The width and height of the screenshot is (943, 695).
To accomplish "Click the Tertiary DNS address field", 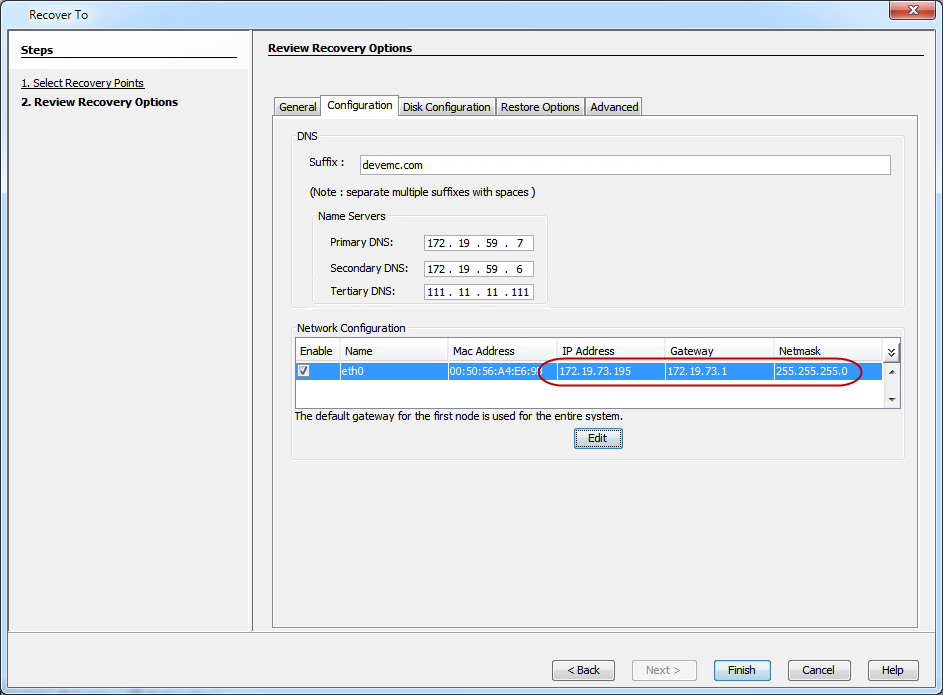I will pyautogui.click(x=479, y=292).
